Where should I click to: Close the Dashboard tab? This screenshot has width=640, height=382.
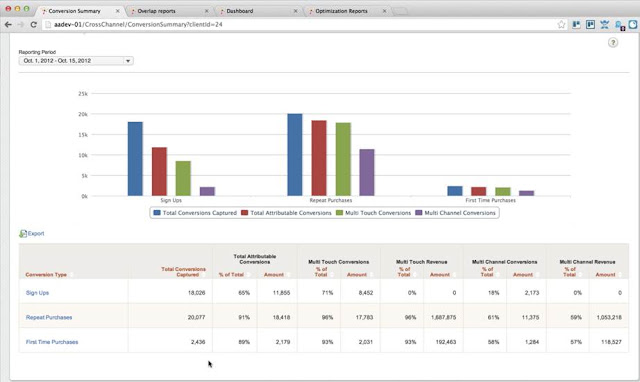(x=295, y=11)
